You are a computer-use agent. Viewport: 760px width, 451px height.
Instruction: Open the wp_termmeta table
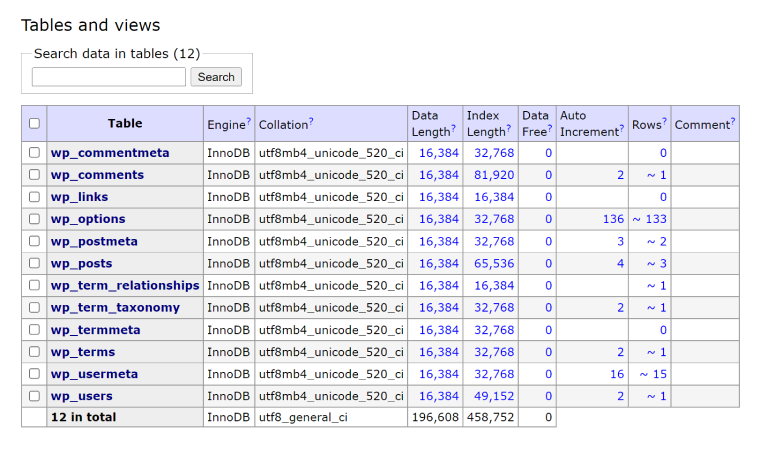click(95, 330)
